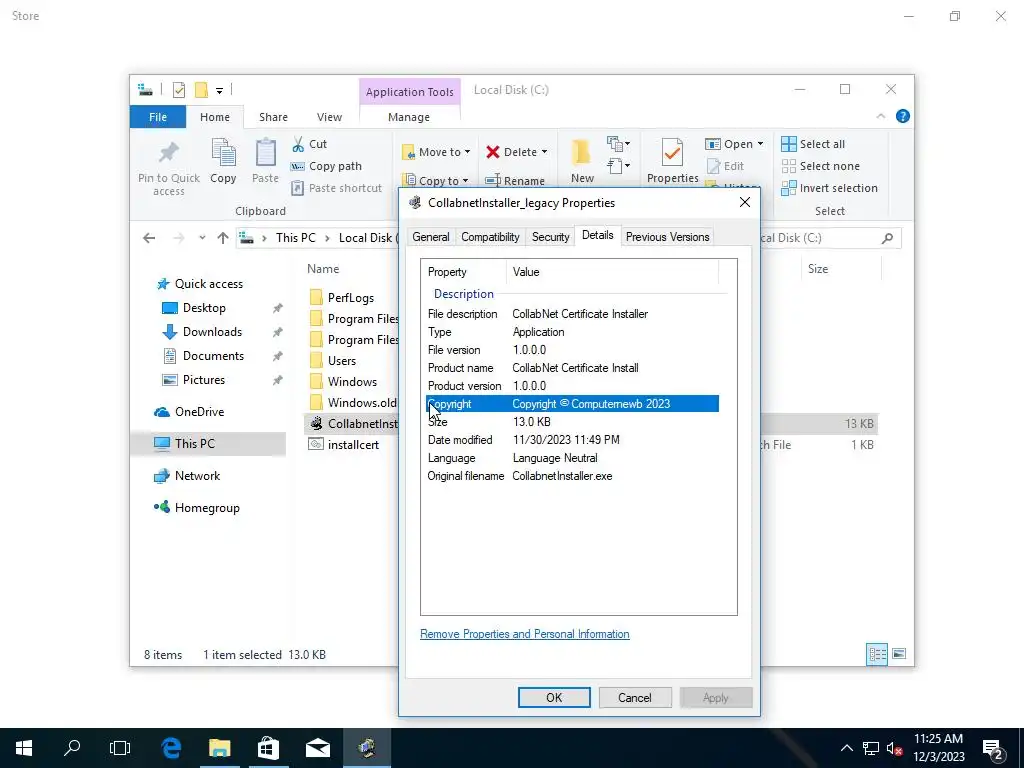Click the New folder icon
This screenshot has width=1024, height=768.
581,152
